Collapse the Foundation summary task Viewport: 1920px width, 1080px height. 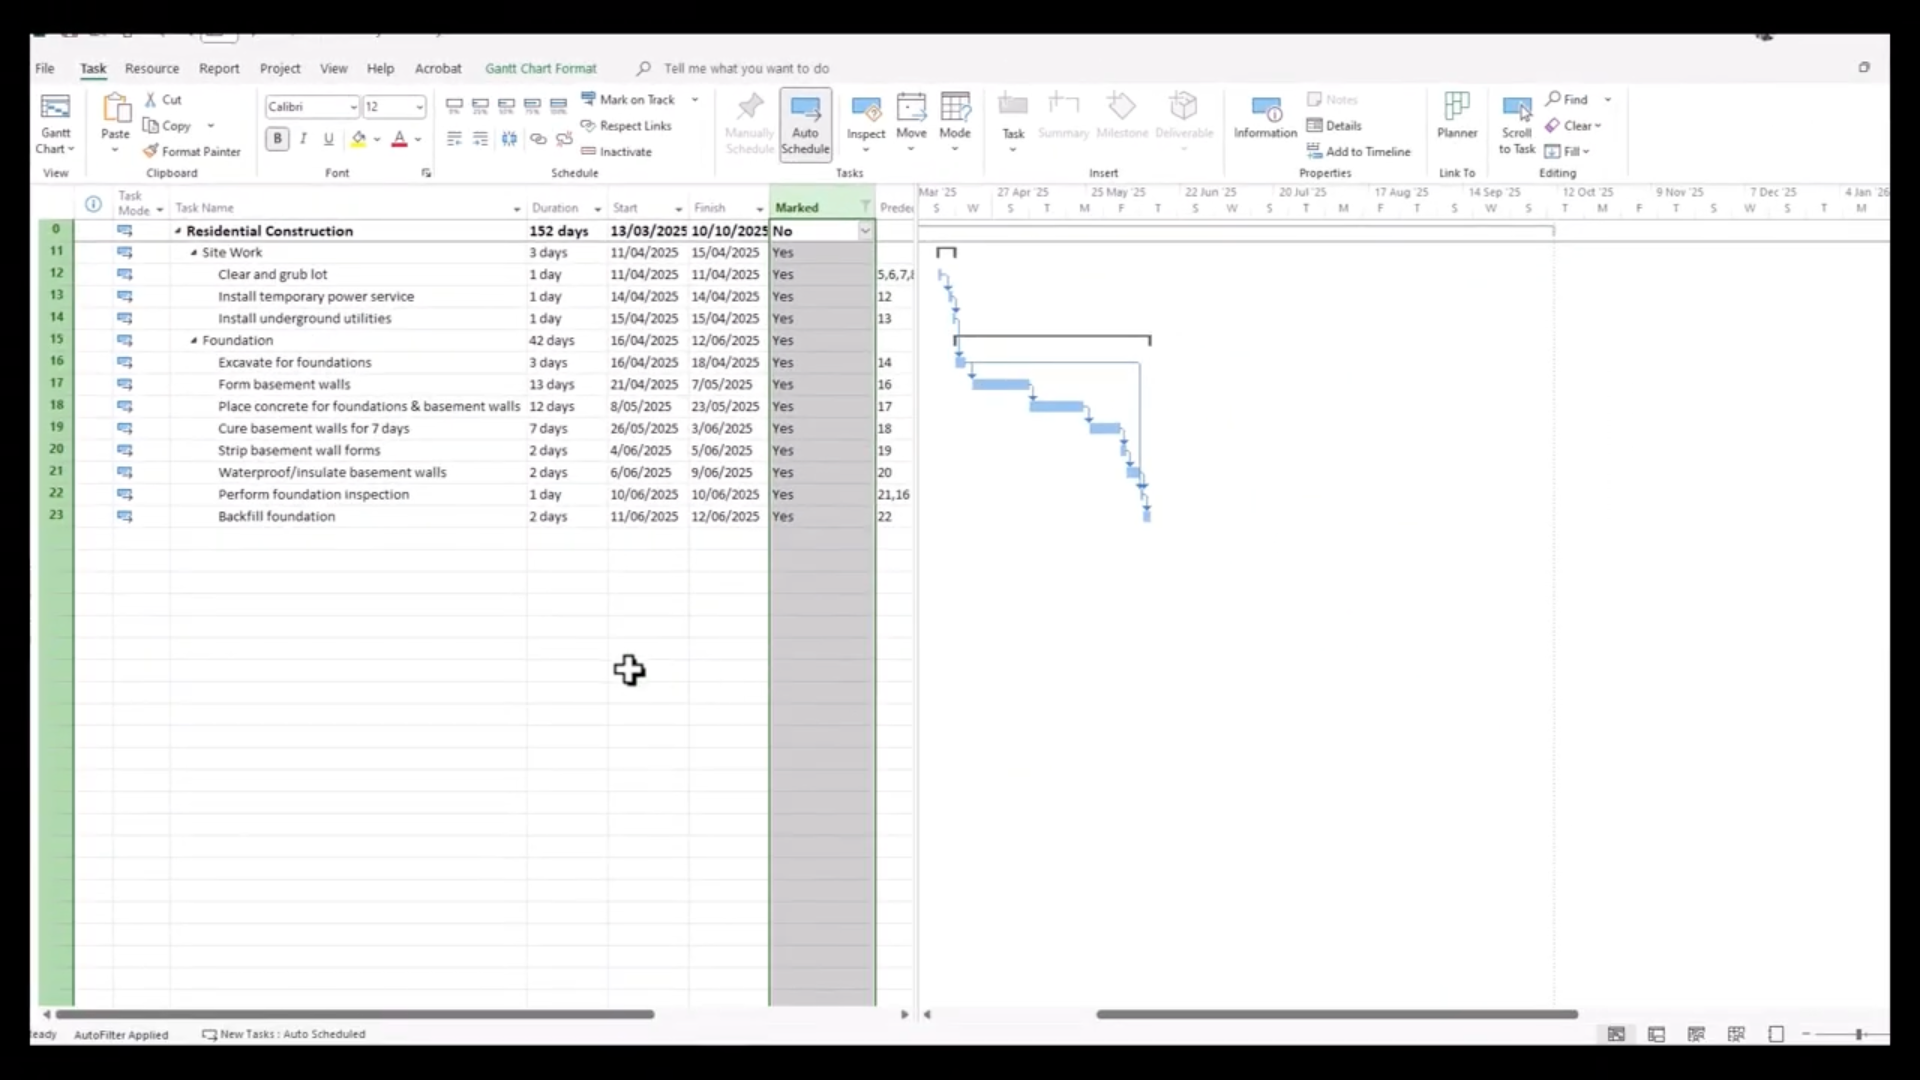point(194,341)
